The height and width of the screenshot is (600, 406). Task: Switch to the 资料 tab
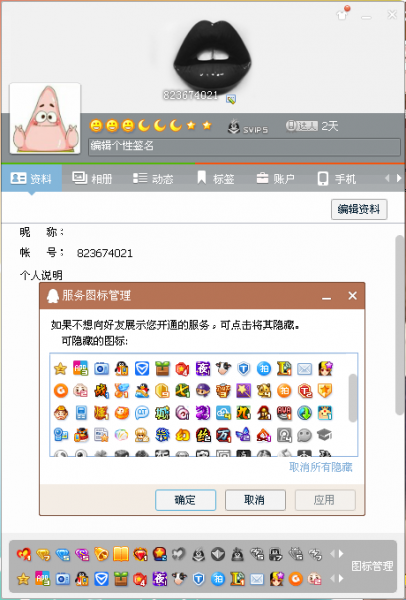[31, 178]
